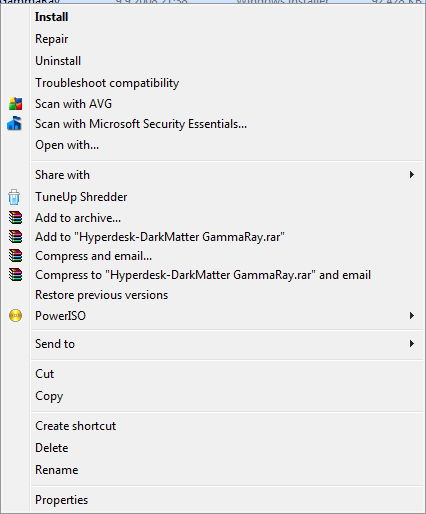Select Add to "Hyperdesk-DarkMatter GammaRay.rar"
Image resolution: width=426 pixels, height=514 pixels.
click(160, 237)
